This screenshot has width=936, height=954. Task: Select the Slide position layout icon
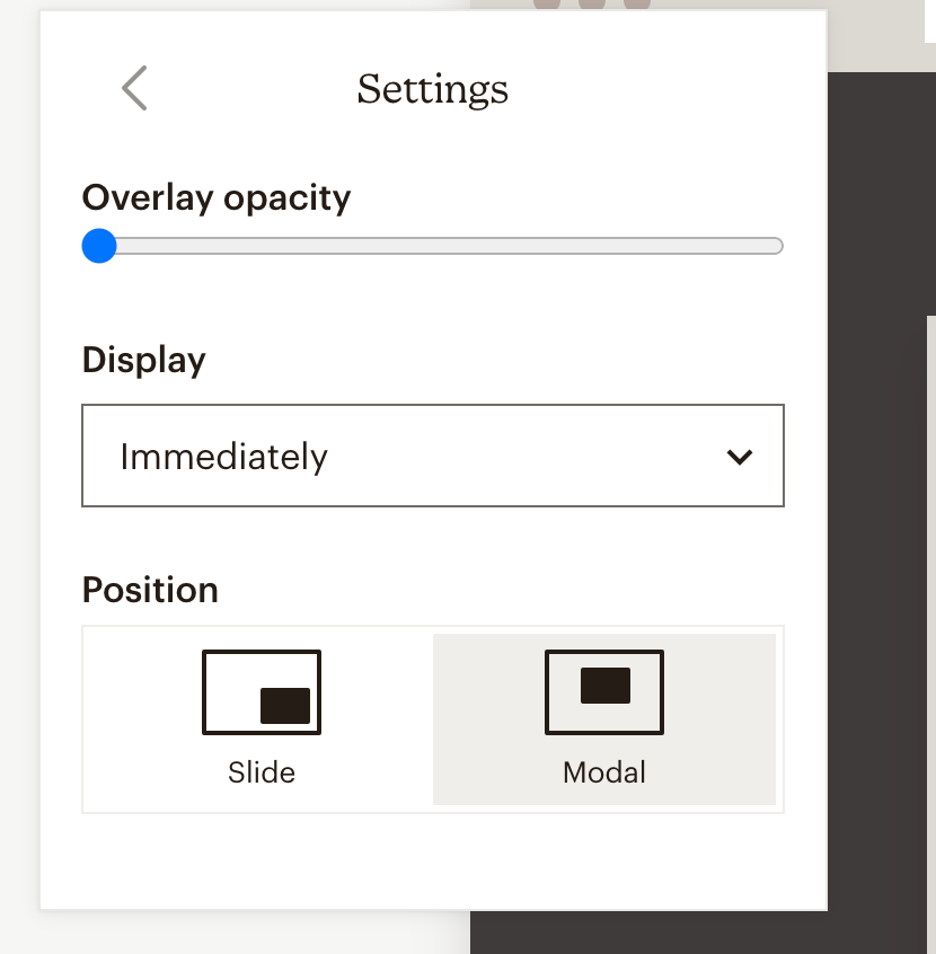(x=261, y=692)
